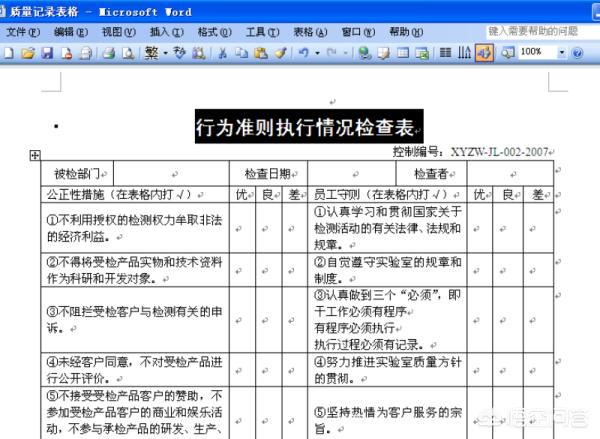600x439 pixels.
Task: Open Print Preview from toolbar
Action: coord(129,53)
